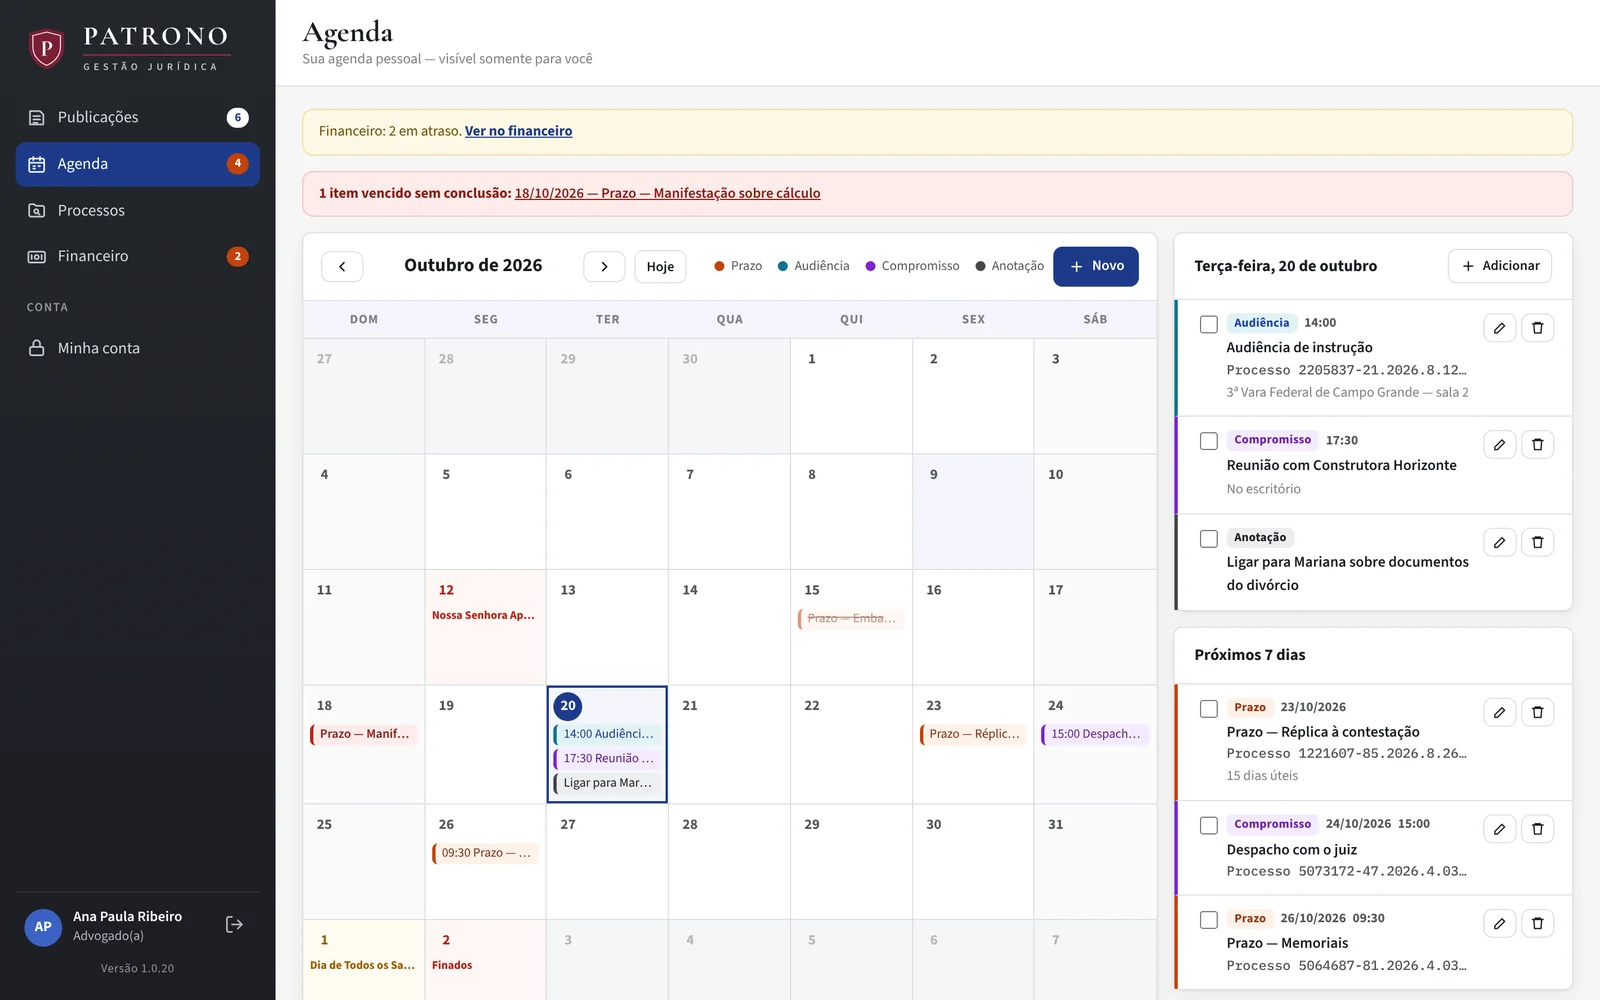
Task: Open overdue item Manifestação sobre cálculo link
Action: point(667,193)
